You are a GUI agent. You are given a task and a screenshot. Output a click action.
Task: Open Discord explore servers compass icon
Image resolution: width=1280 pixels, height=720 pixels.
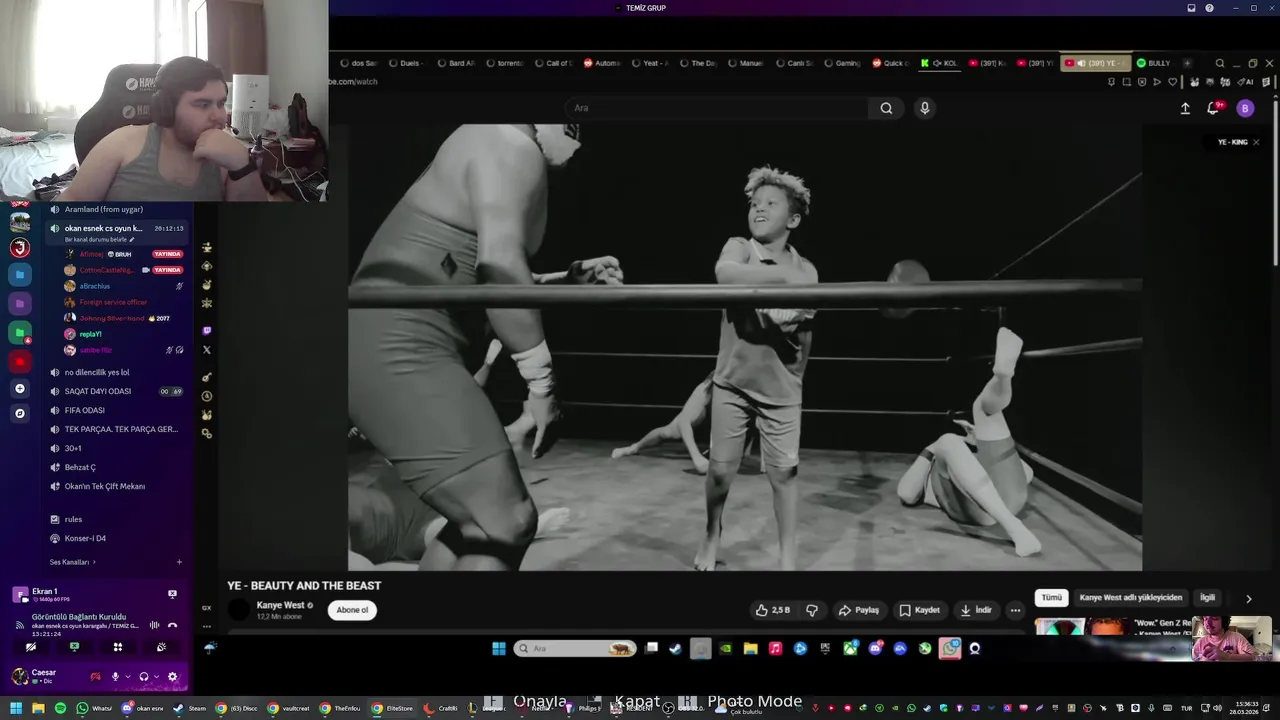click(19, 413)
